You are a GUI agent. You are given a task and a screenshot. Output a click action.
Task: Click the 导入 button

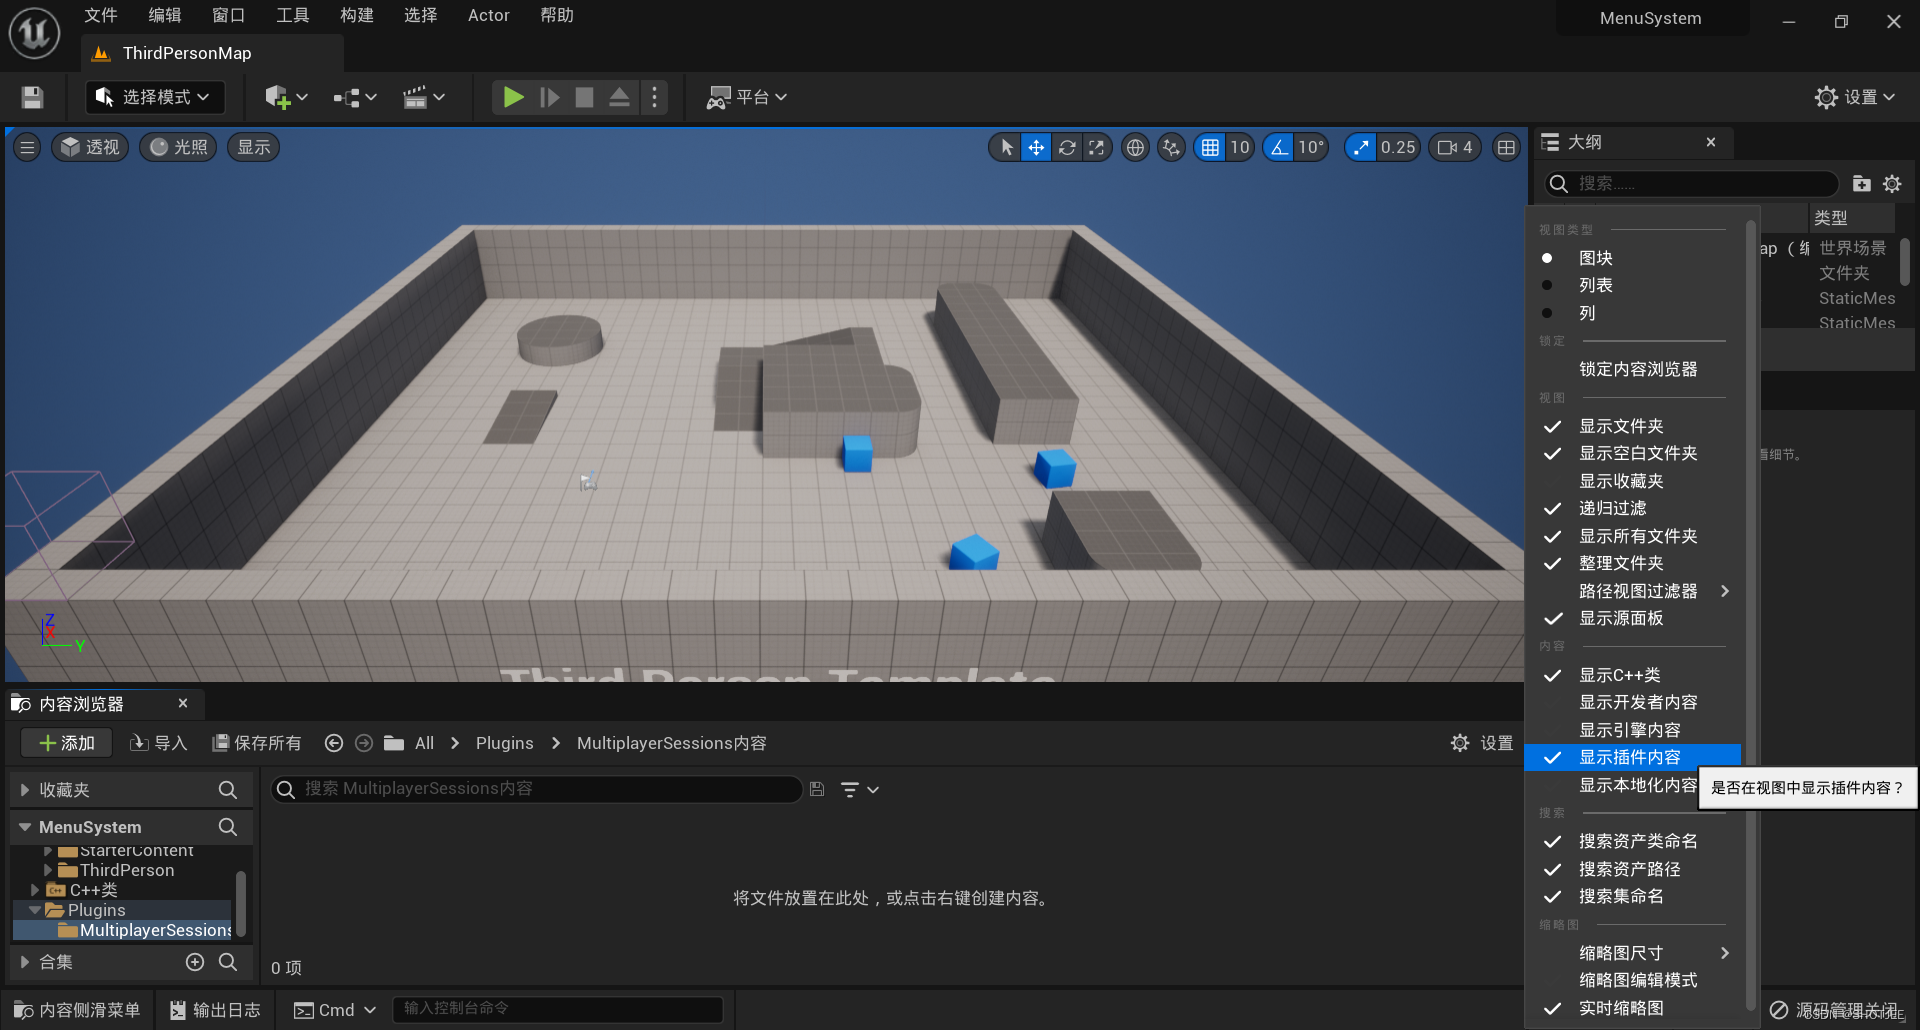[158, 742]
